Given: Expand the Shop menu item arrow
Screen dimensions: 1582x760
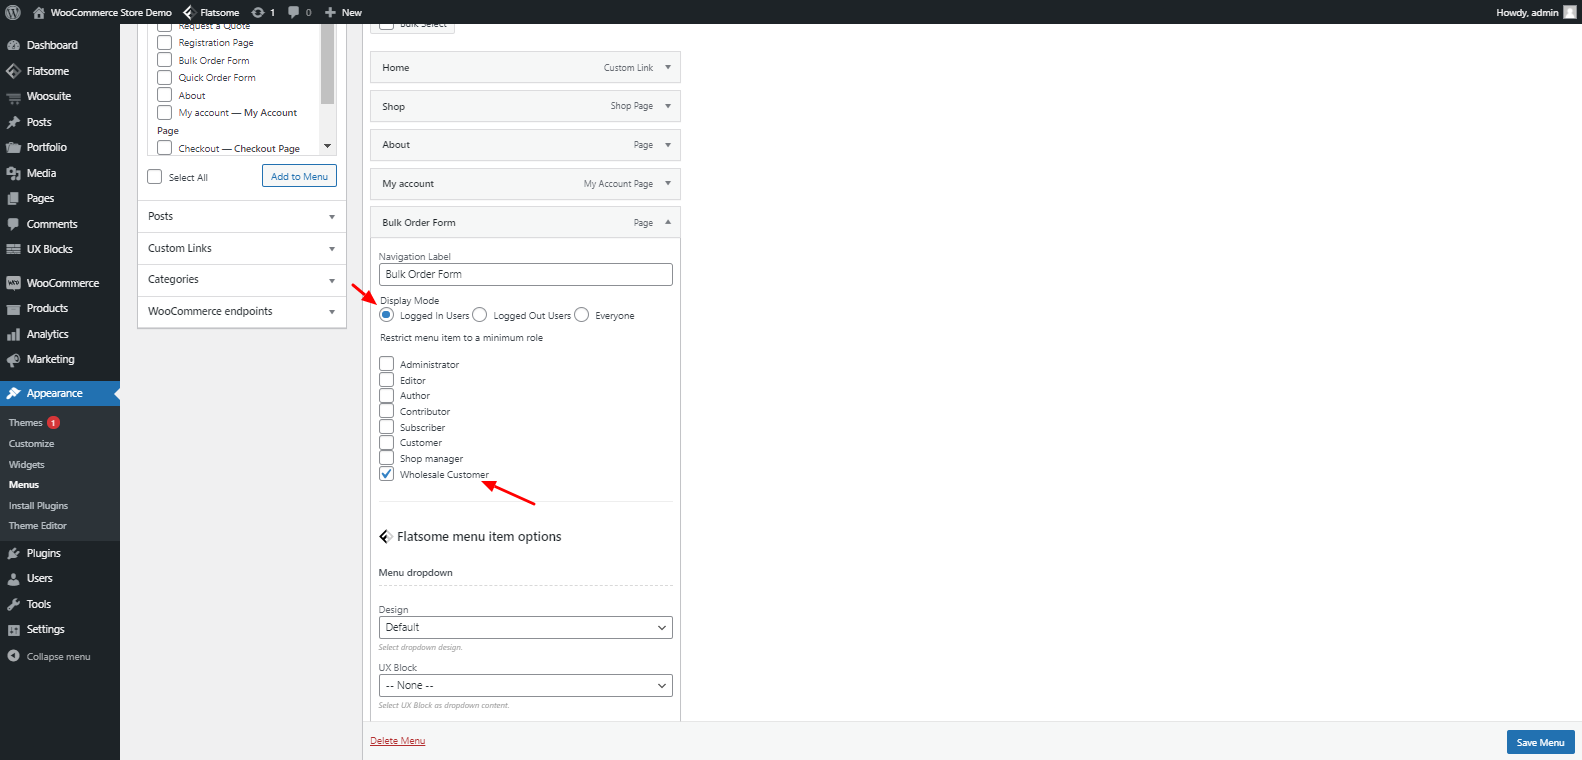Looking at the screenshot, I should point(668,106).
